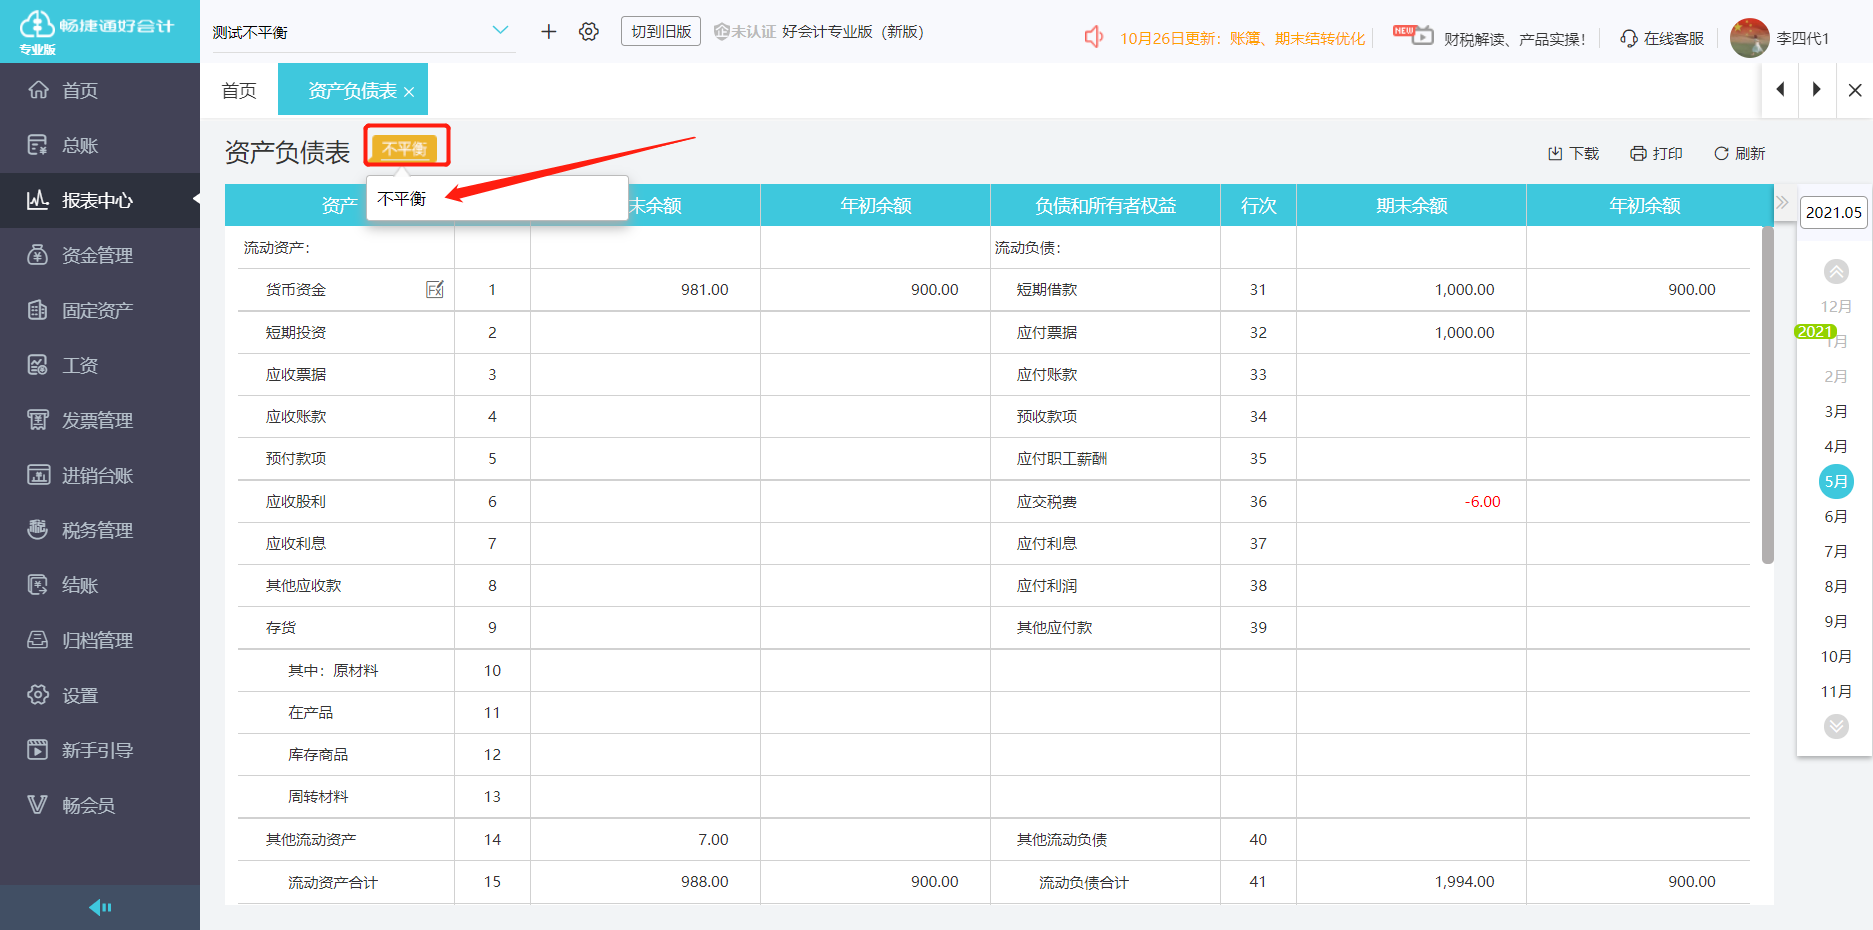The width and height of the screenshot is (1873, 930).
Task: Click the orange 不平衡 status badge
Action: (x=405, y=148)
